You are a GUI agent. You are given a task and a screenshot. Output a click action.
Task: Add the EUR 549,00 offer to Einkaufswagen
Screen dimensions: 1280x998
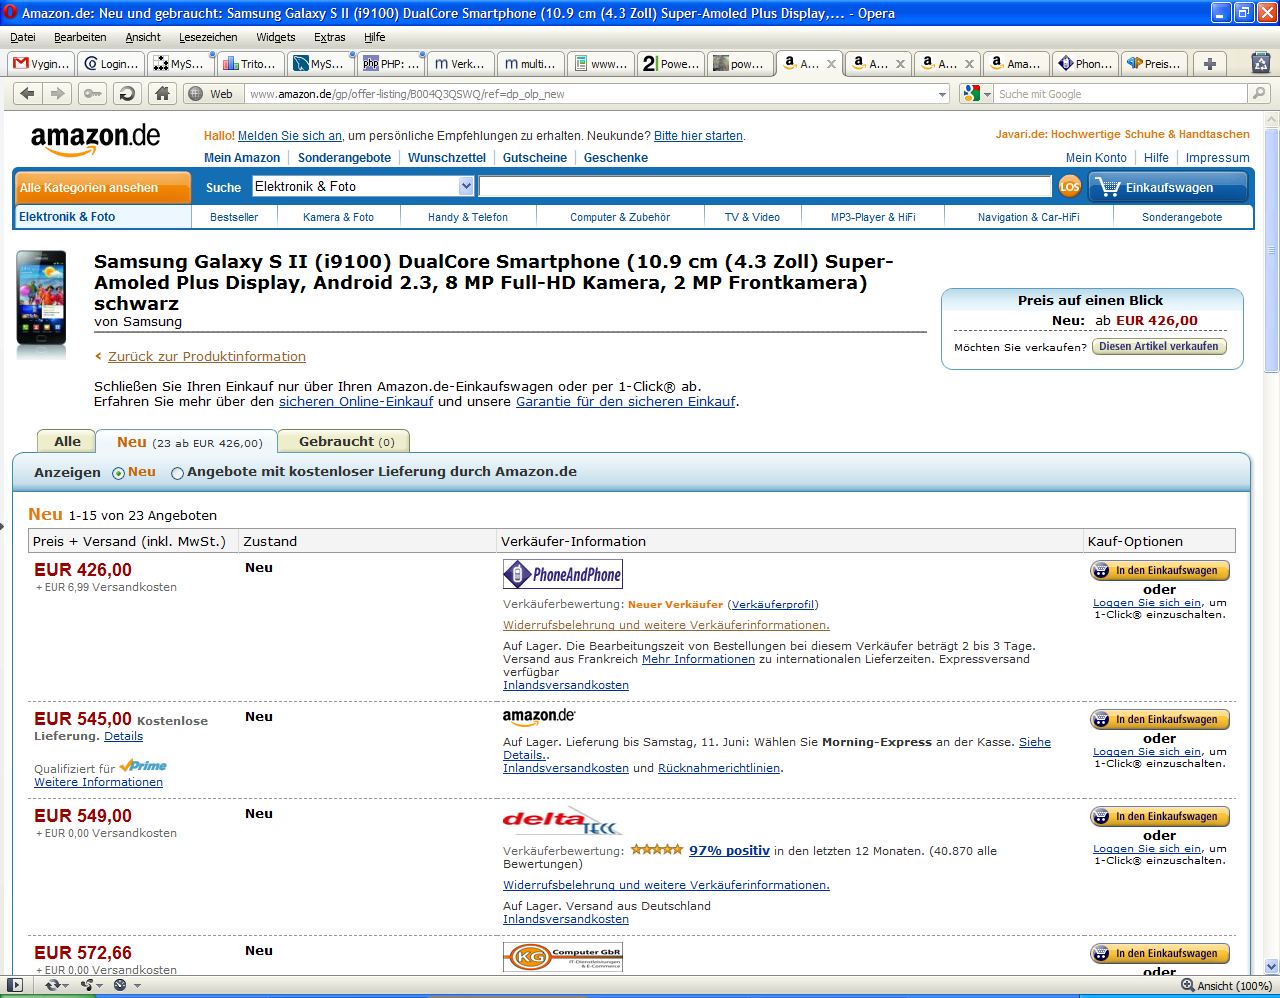(x=1160, y=817)
